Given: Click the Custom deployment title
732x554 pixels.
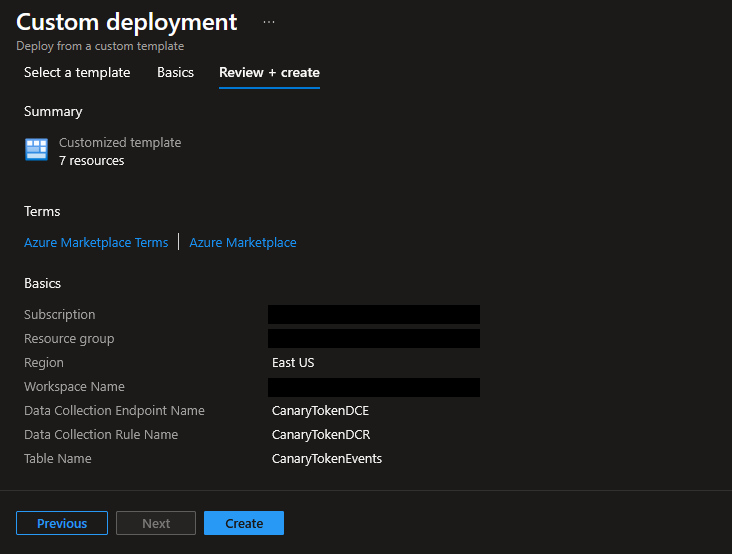Looking at the screenshot, I should [x=127, y=22].
